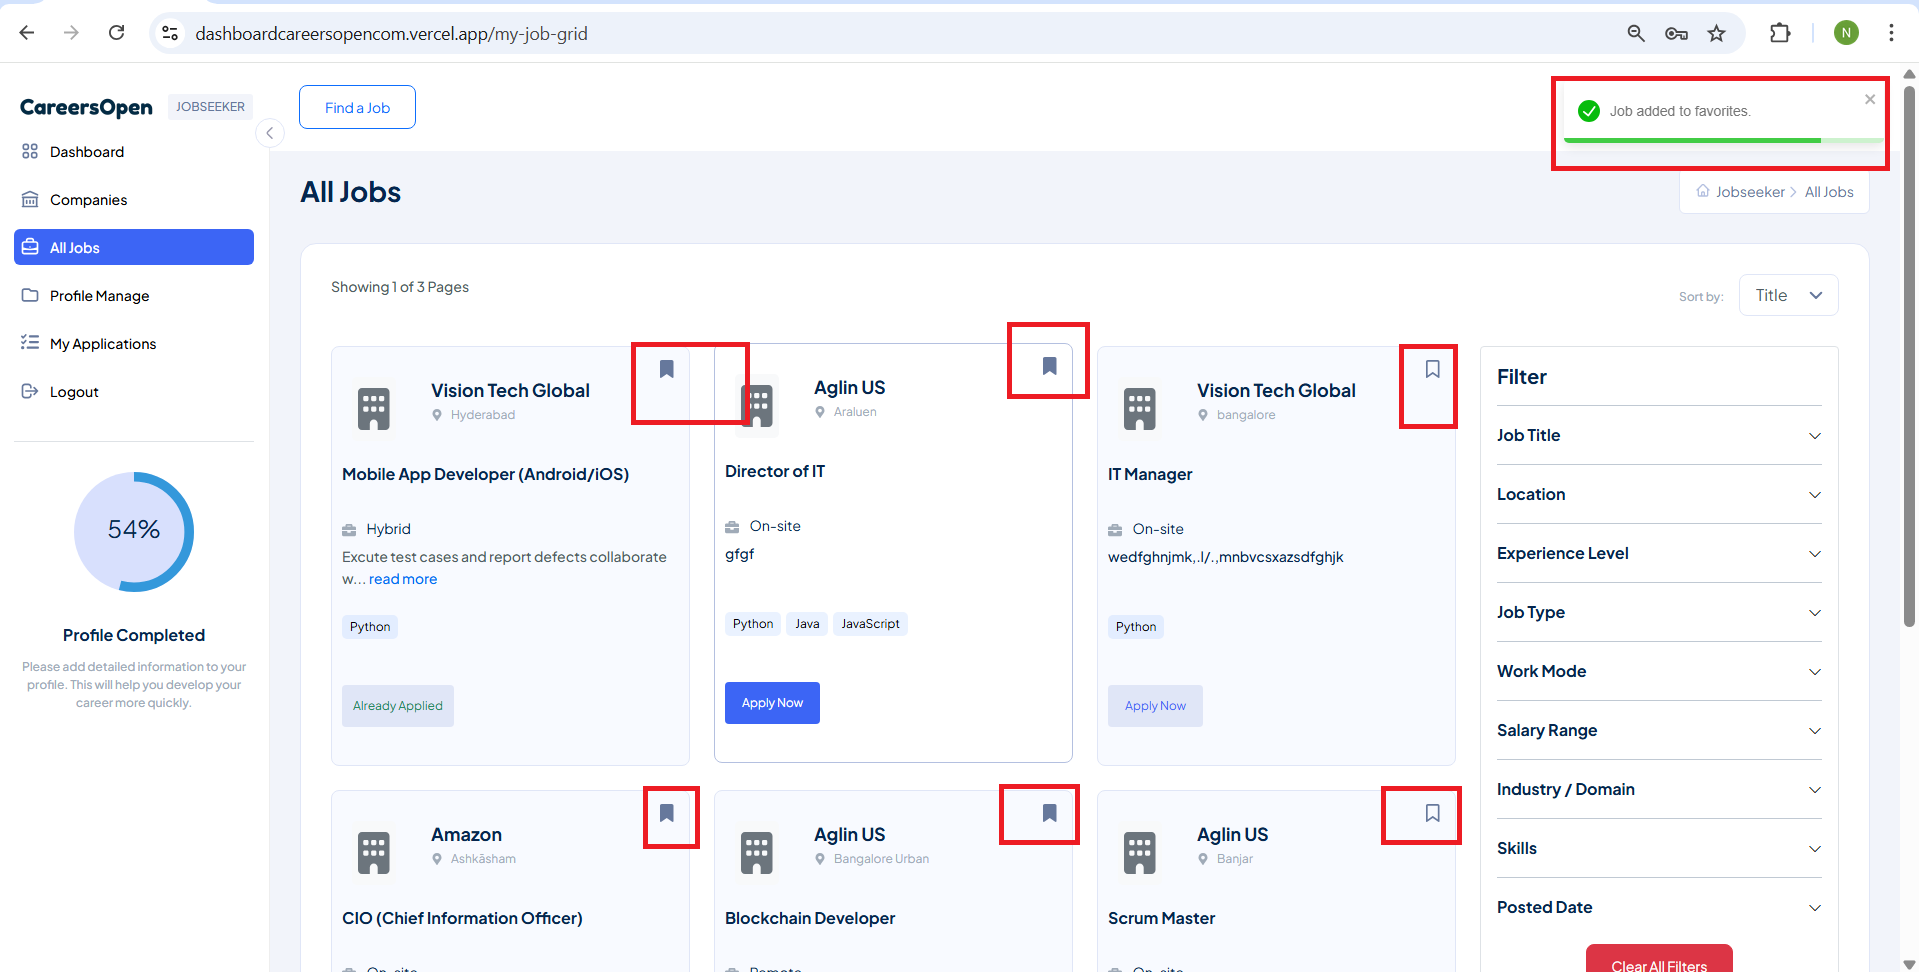
Task: Click the browser reload page icon
Action: point(117,33)
